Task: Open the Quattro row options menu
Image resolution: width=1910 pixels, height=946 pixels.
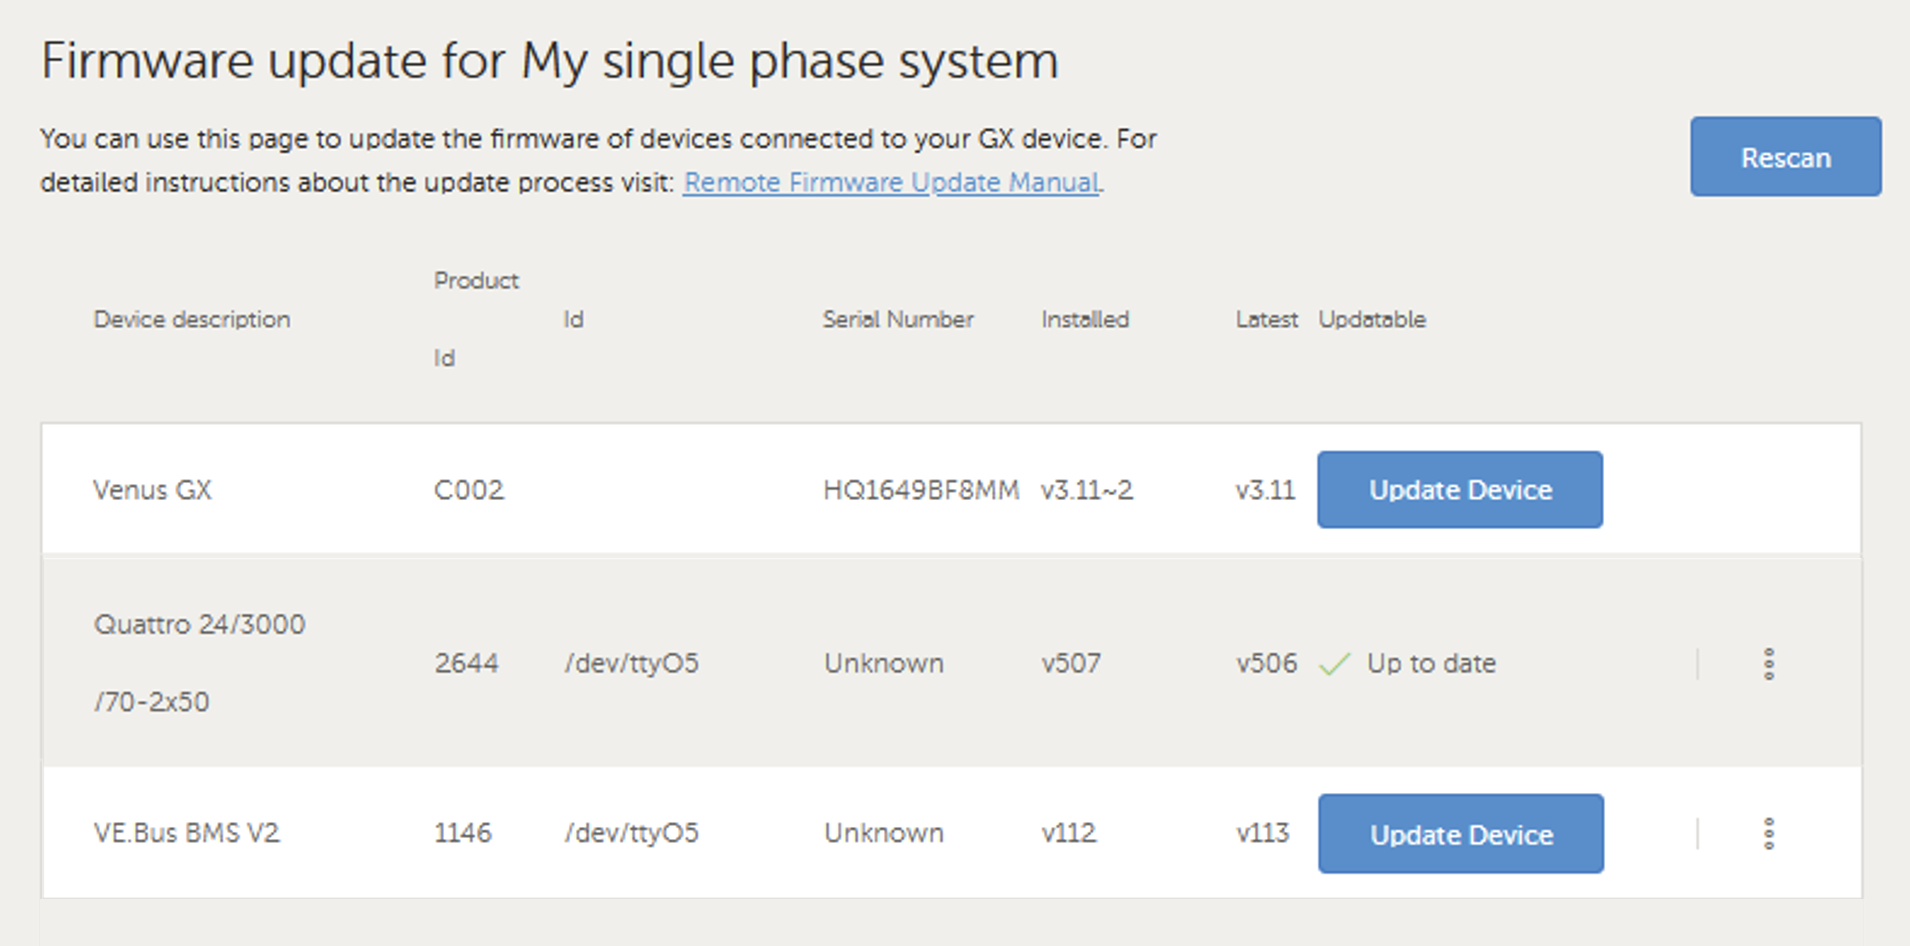Action: (x=1768, y=663)
